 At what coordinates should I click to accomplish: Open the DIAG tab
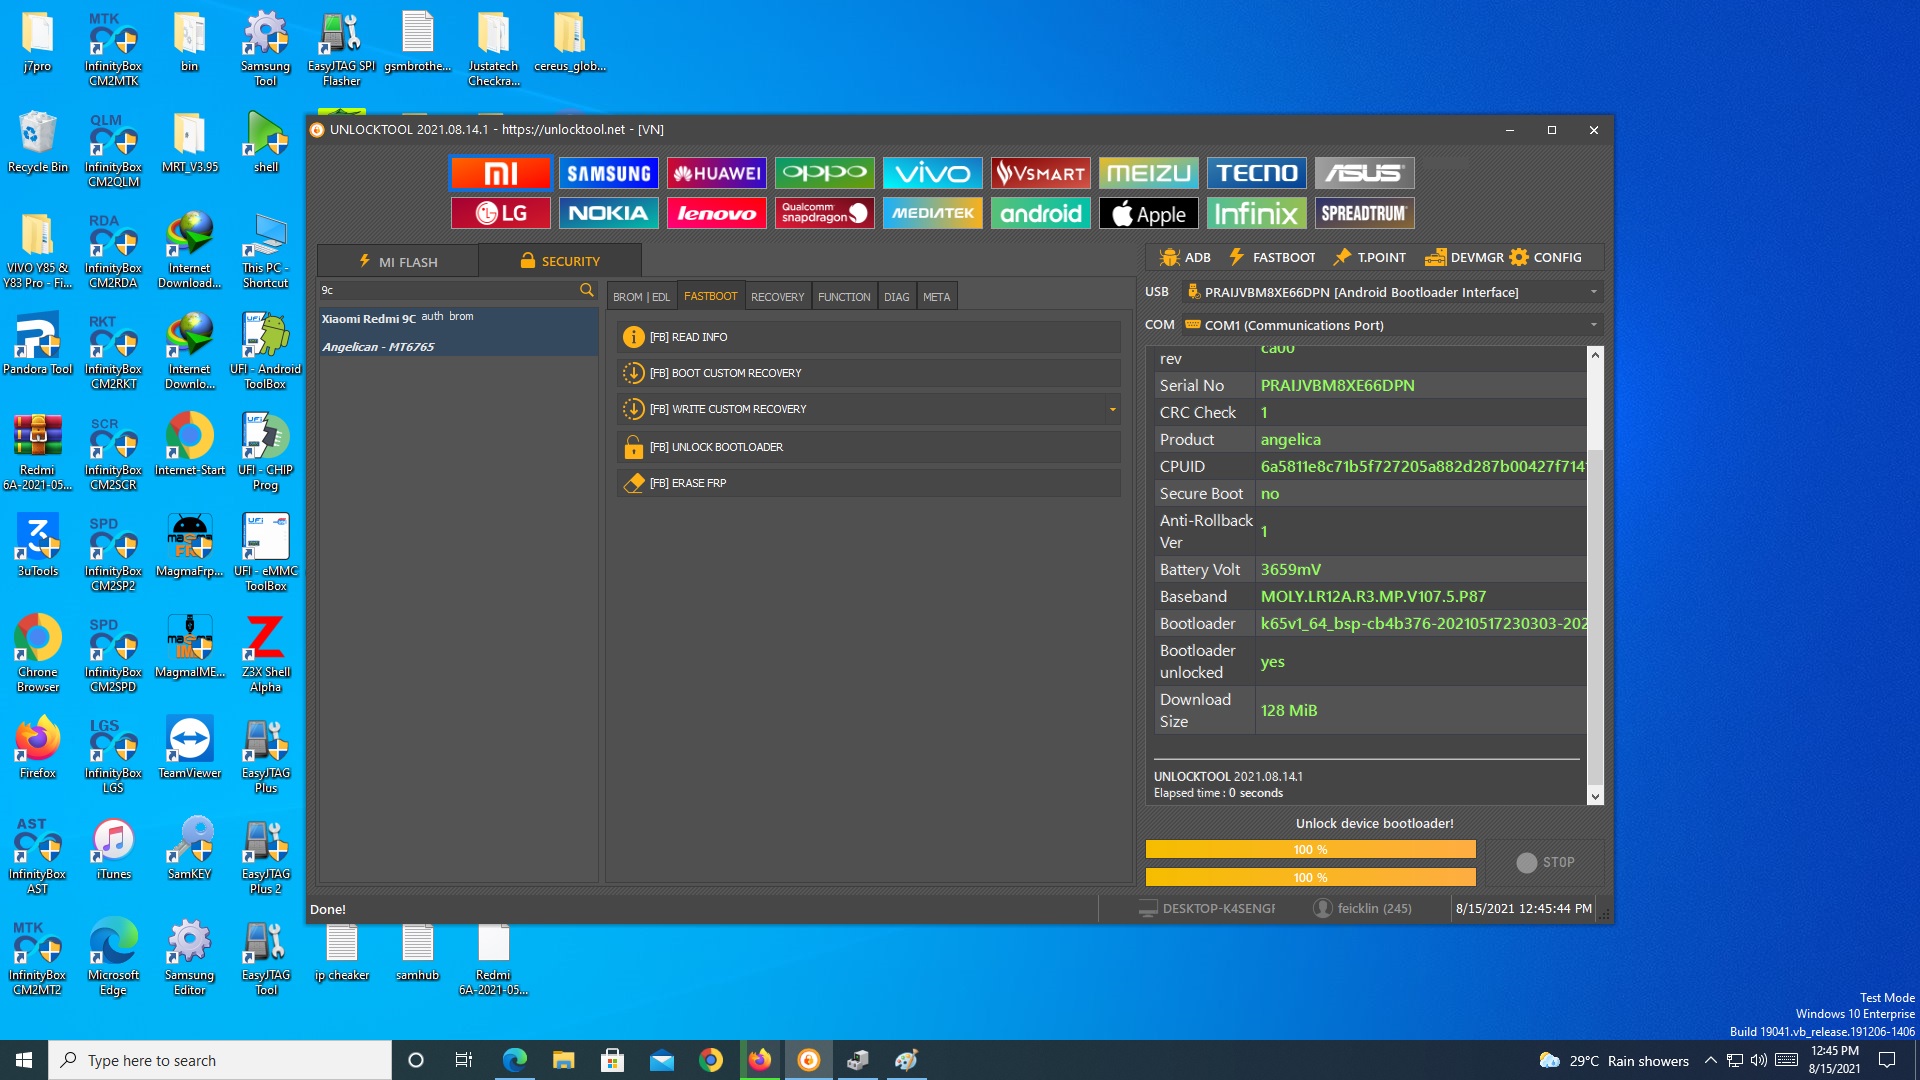(x=897, y=297)
